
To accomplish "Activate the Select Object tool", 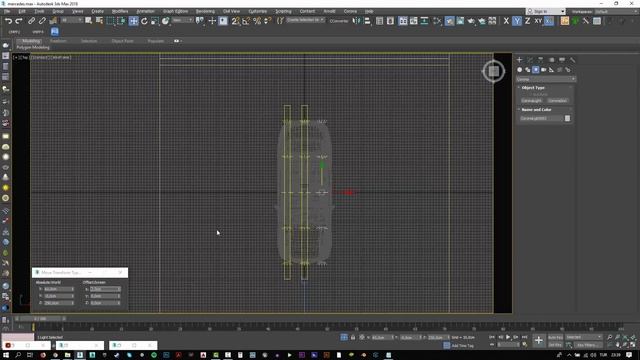I will click(89, 21).
